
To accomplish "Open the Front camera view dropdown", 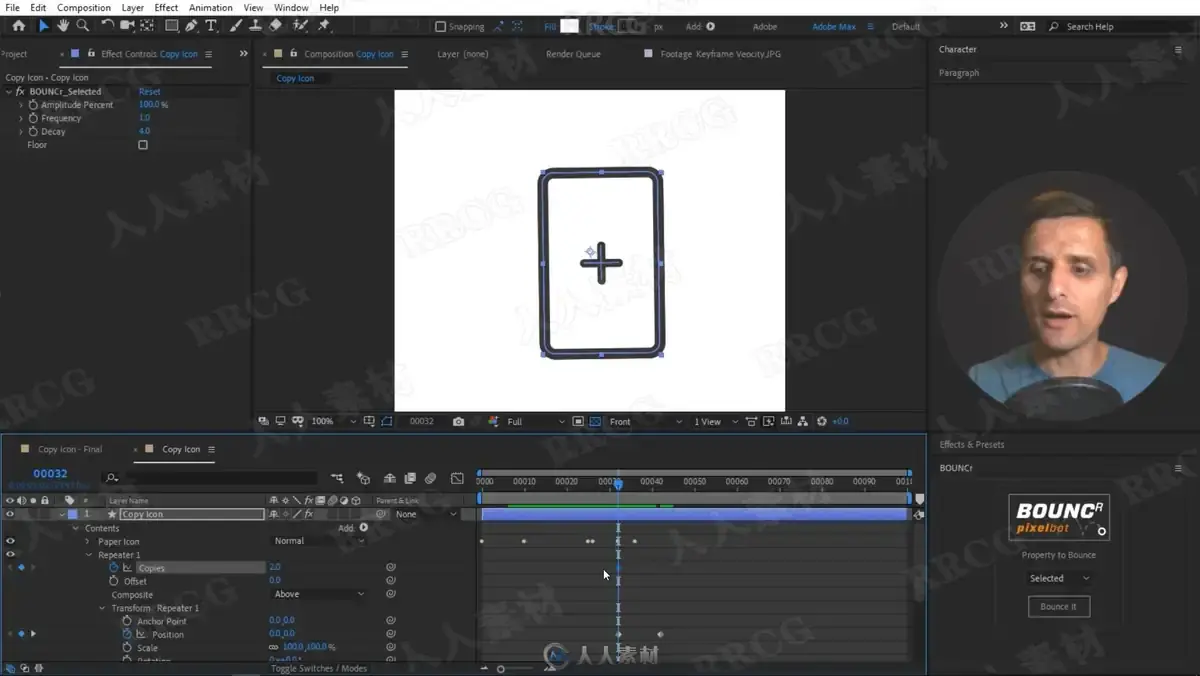I will [x=646, y=422].
